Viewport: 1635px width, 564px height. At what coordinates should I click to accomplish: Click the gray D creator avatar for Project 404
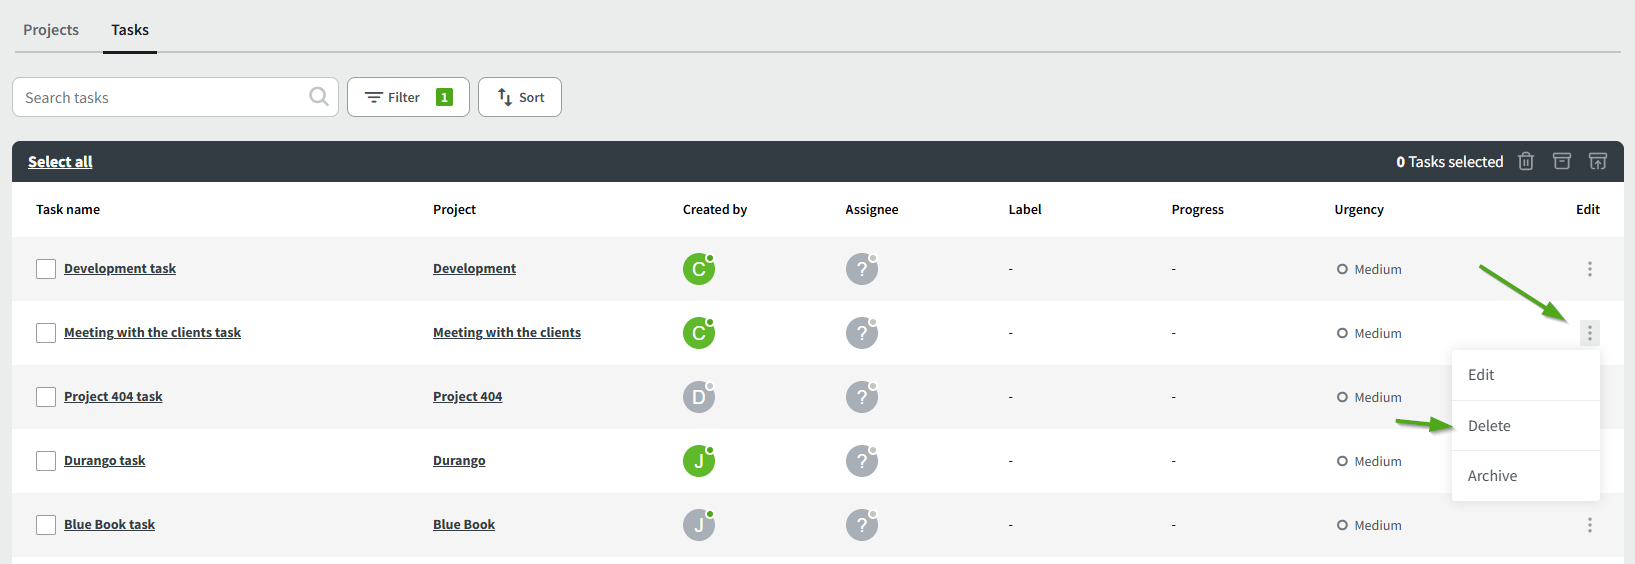[x=698, y=397]
